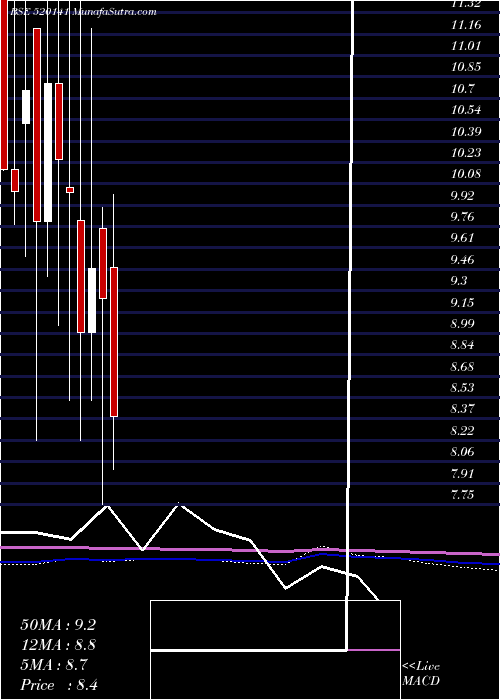
Task: Click the 8.06 price axis label
Action: (x=462, y=452)
